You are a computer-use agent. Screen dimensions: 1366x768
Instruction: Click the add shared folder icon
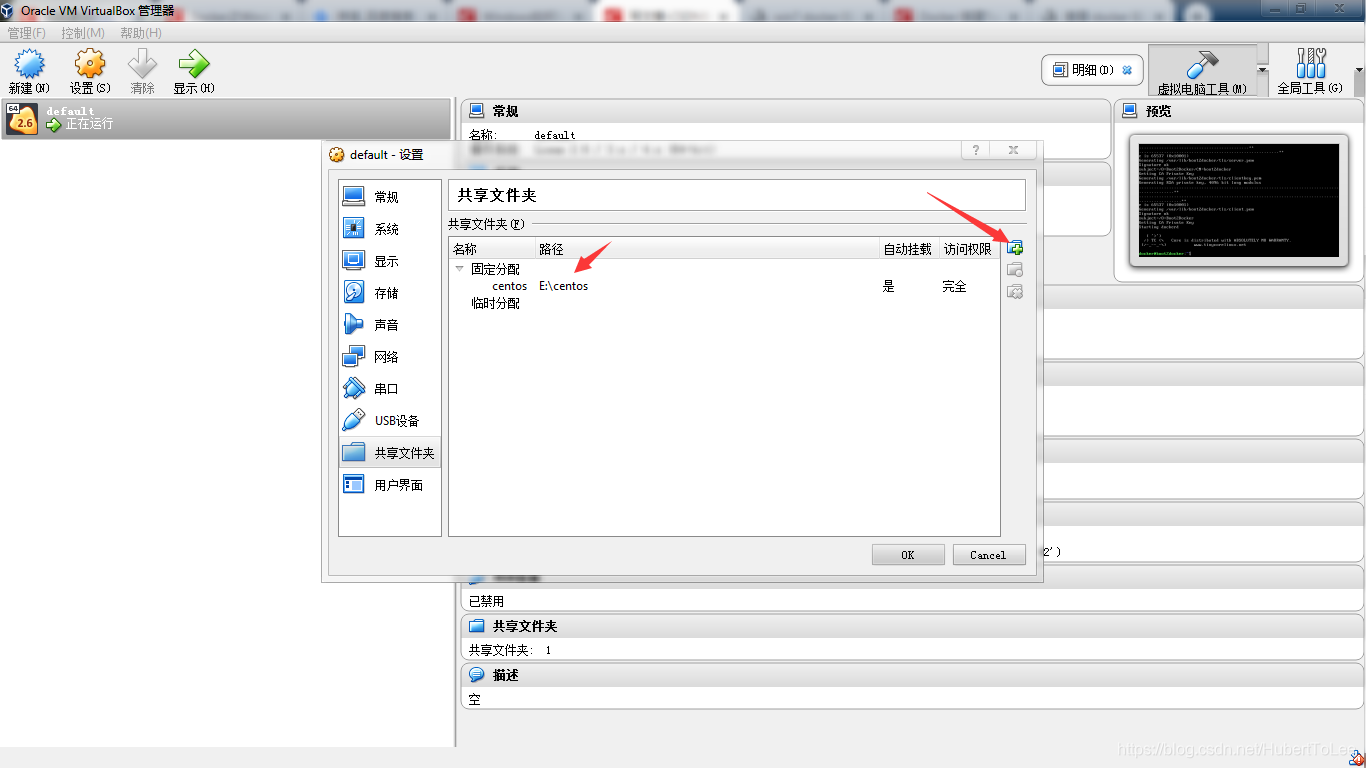pos(1014,248)
